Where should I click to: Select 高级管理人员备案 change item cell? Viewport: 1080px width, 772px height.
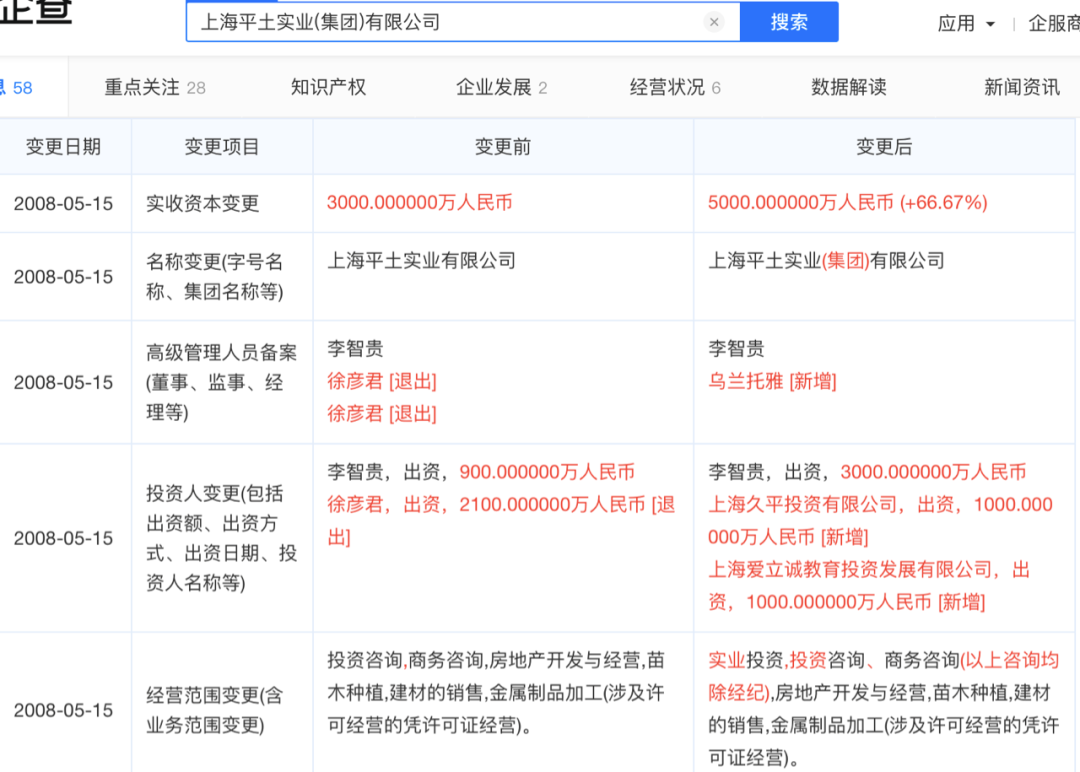coord(222,382)
